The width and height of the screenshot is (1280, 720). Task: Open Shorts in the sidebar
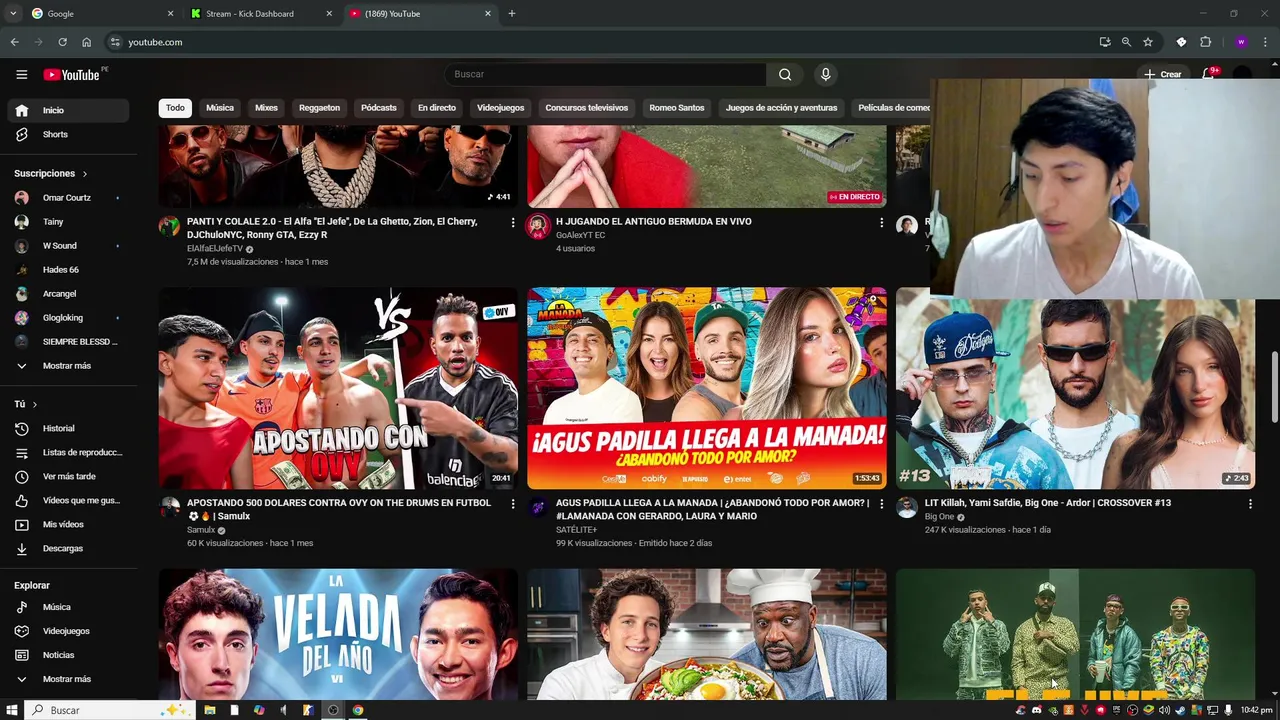coord(66,134)
